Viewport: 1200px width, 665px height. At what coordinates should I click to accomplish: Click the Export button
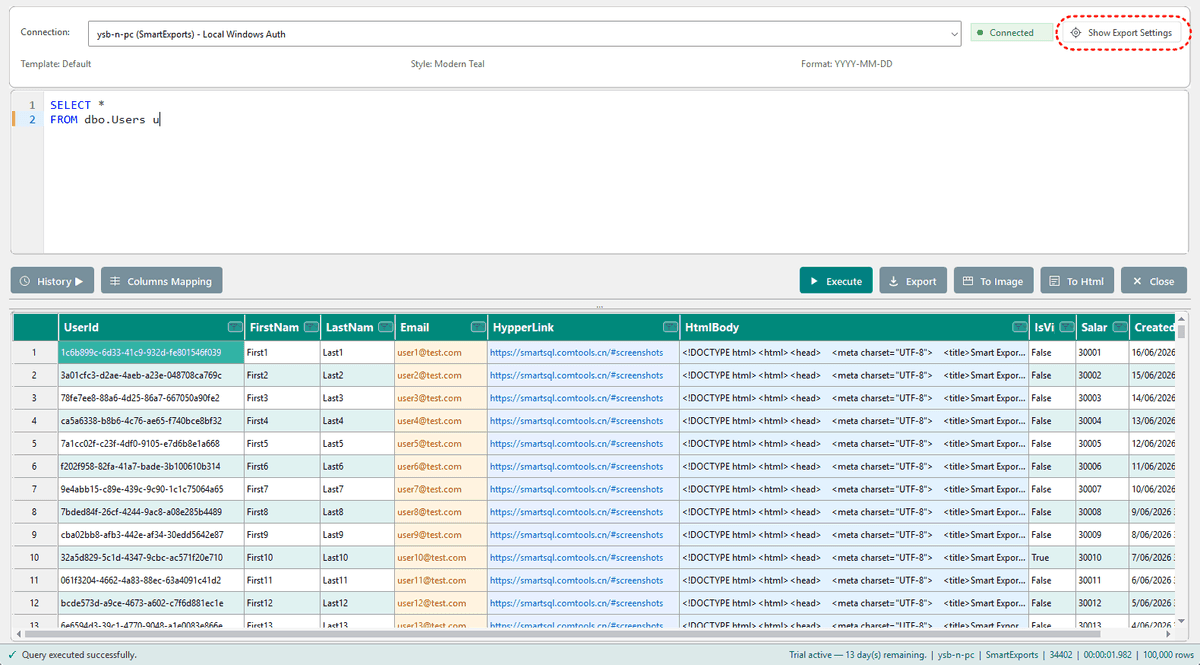tap(912, 281)
